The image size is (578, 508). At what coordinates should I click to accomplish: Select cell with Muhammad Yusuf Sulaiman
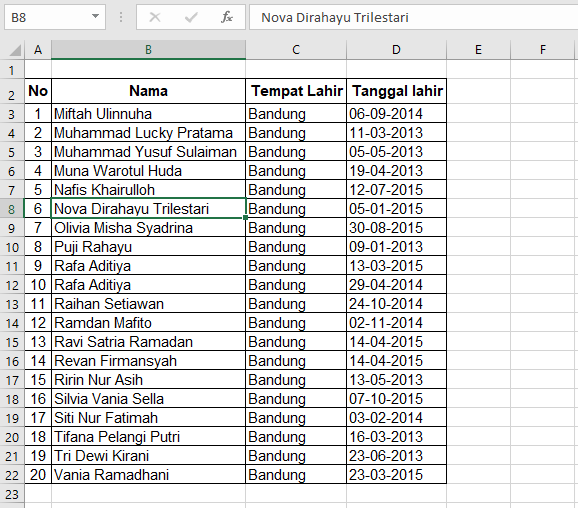click(x=148, y=152)
